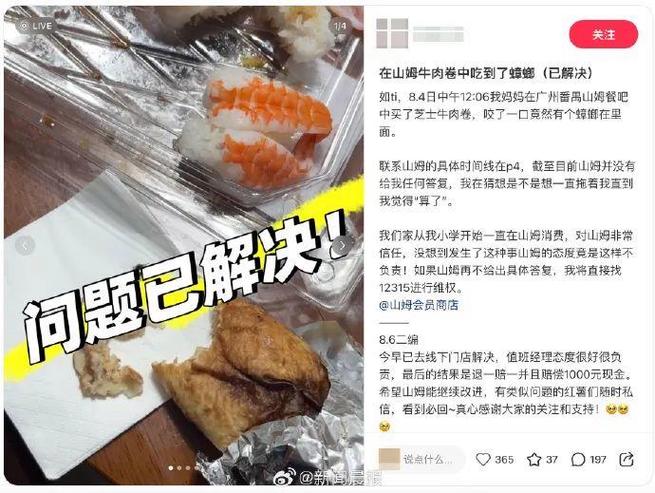Open the poster's avatar profile
This screenshot has width=655, height=493.
(392, 33)
